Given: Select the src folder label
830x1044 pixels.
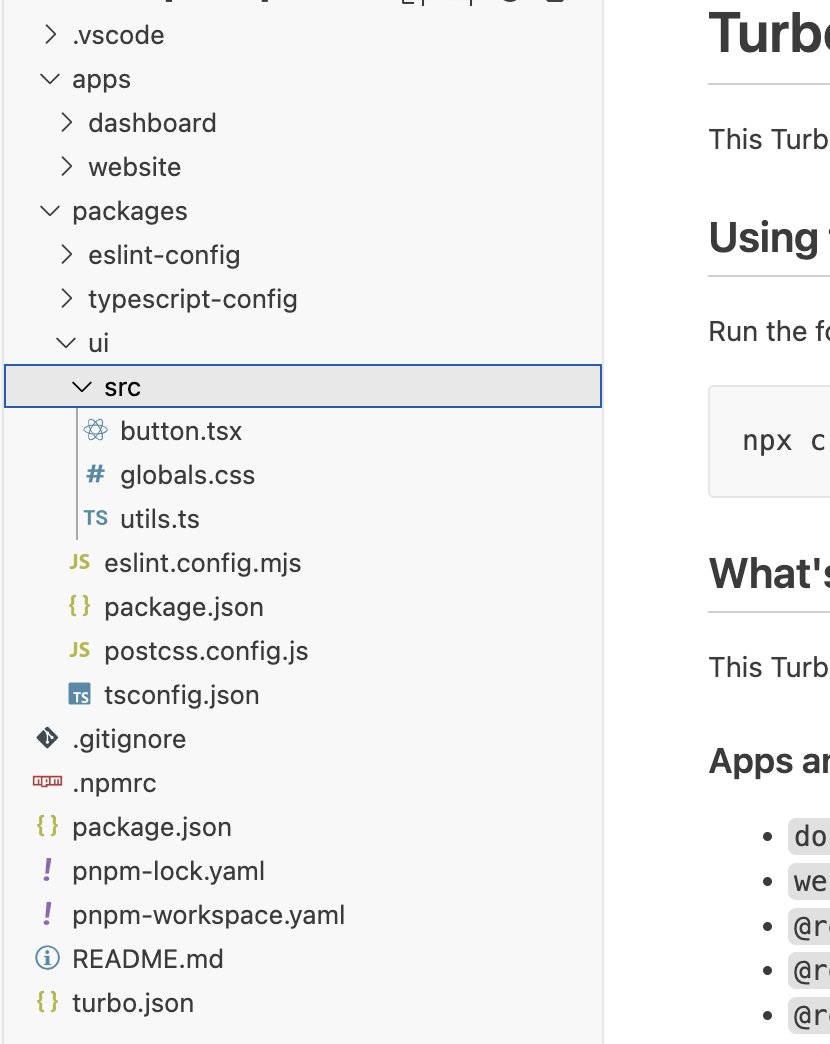Looking at the screenshot, I should 122,387.
